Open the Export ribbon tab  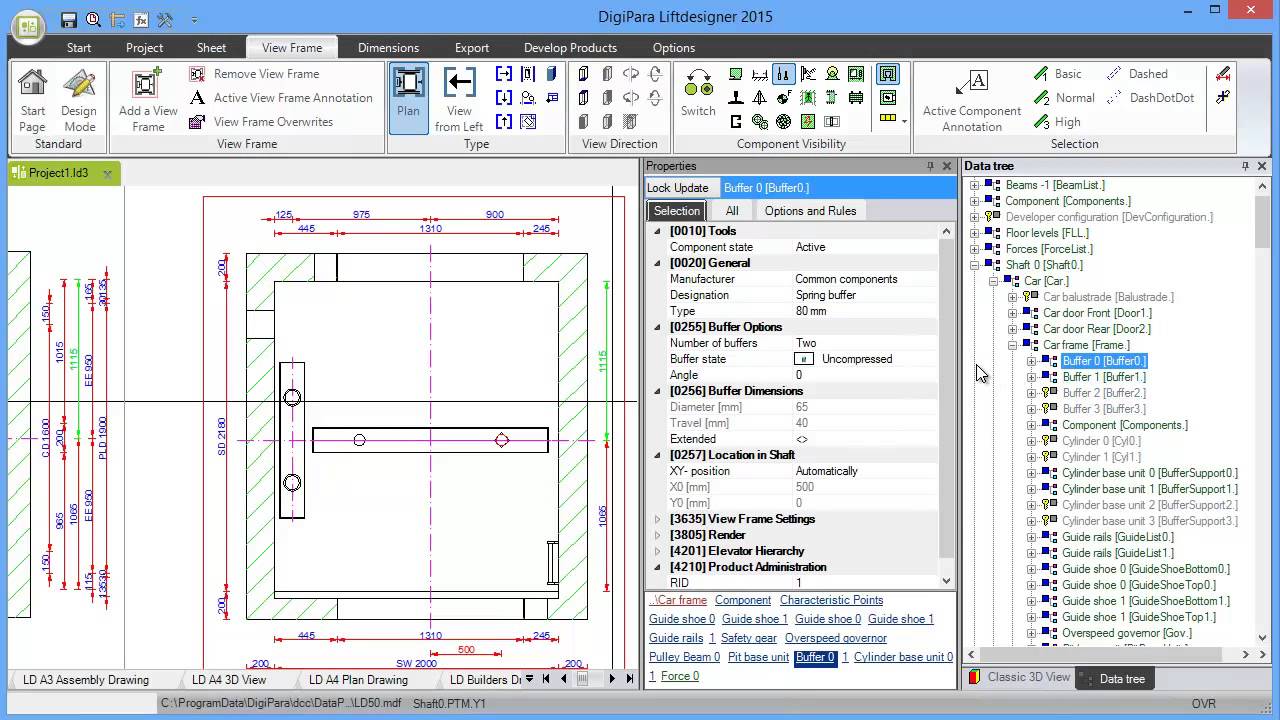(x=472, y=48)
